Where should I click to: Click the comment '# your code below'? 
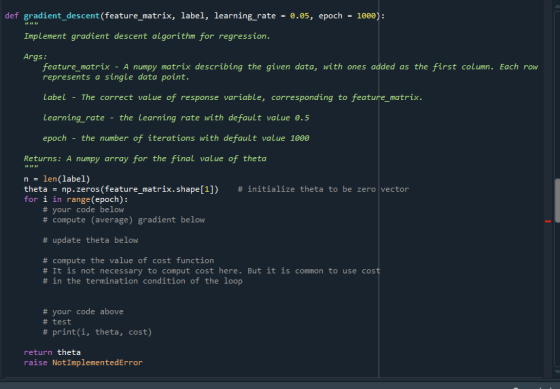pos(83,210)
